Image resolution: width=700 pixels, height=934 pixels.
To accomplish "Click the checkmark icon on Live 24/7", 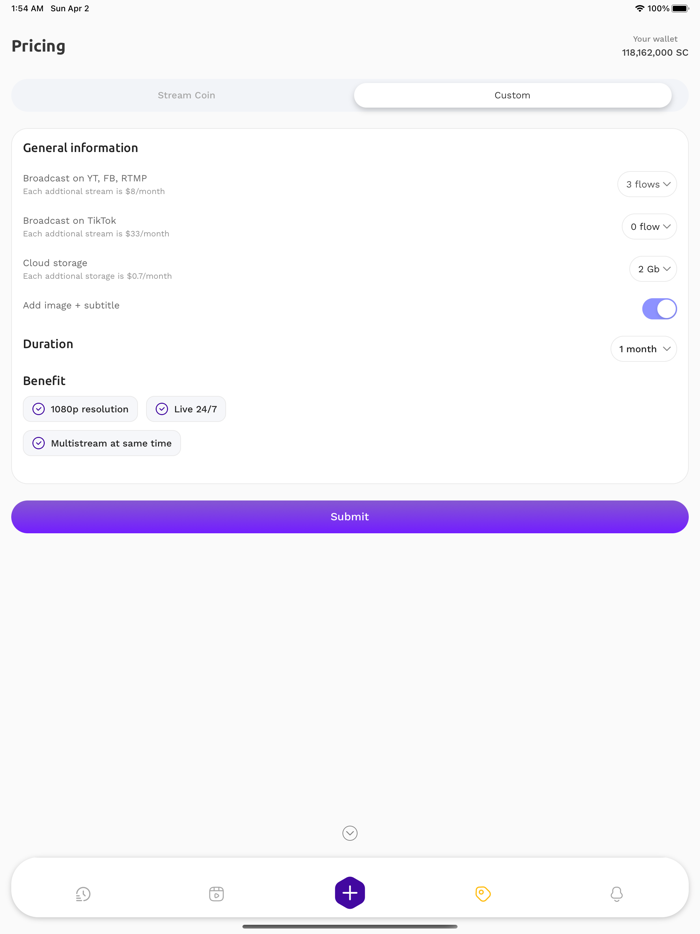I will (161, 409).
